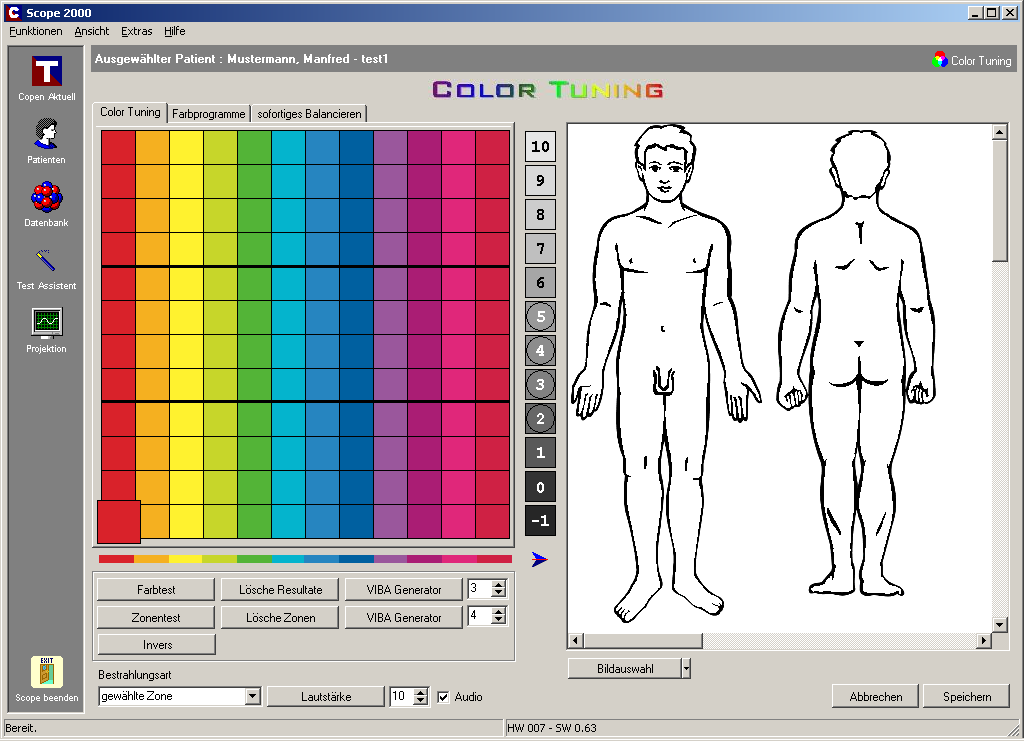Select intensity level 5 circle button

(540, 317)
